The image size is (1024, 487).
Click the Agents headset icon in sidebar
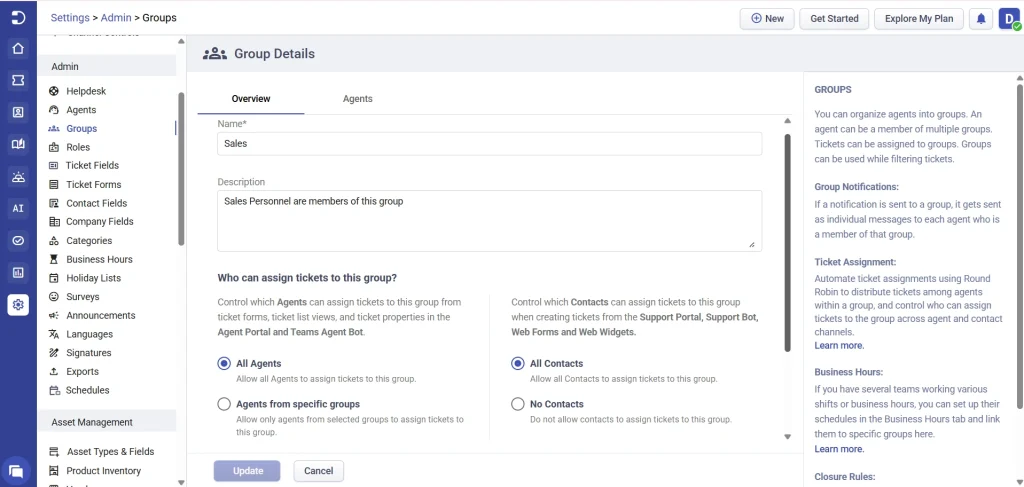click(54, 110)
